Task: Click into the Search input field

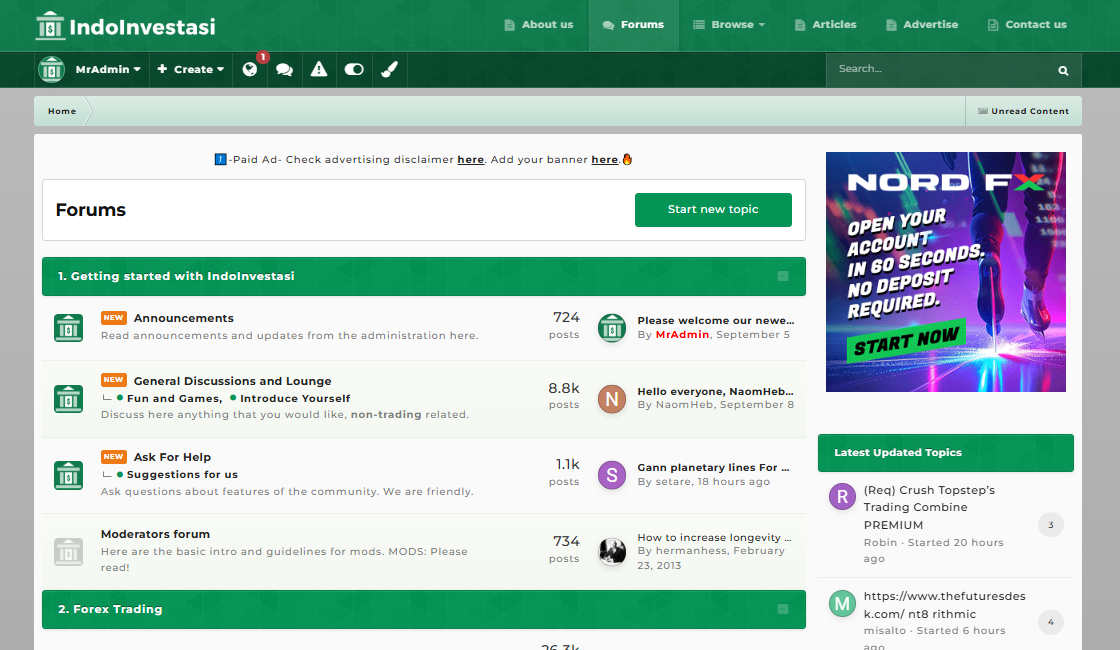Action: 940,70
